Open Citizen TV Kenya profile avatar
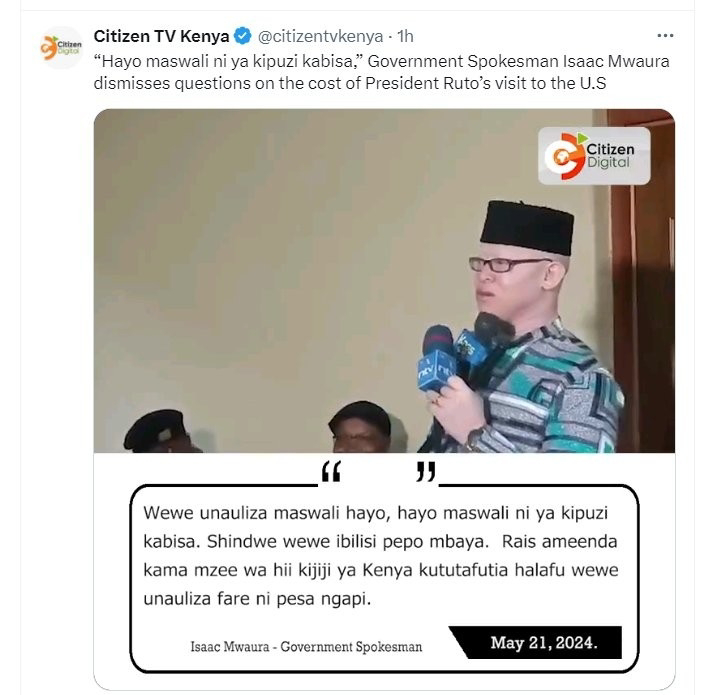715x695 pixels. (x=61, y=47)
